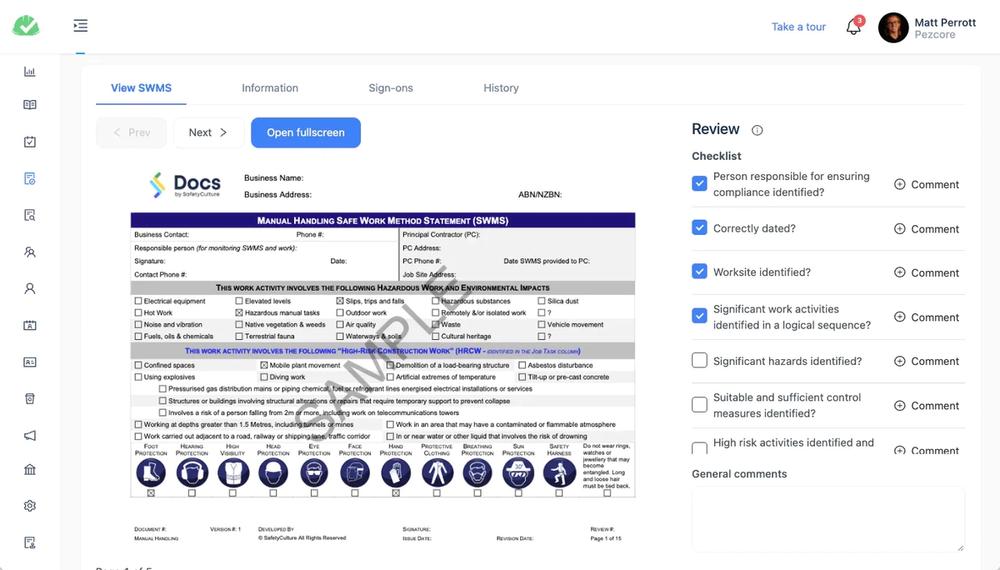1000x570 pixels.
Task: Add comment to 'Suitable and sufficient control' item
Action: point(927,406)
